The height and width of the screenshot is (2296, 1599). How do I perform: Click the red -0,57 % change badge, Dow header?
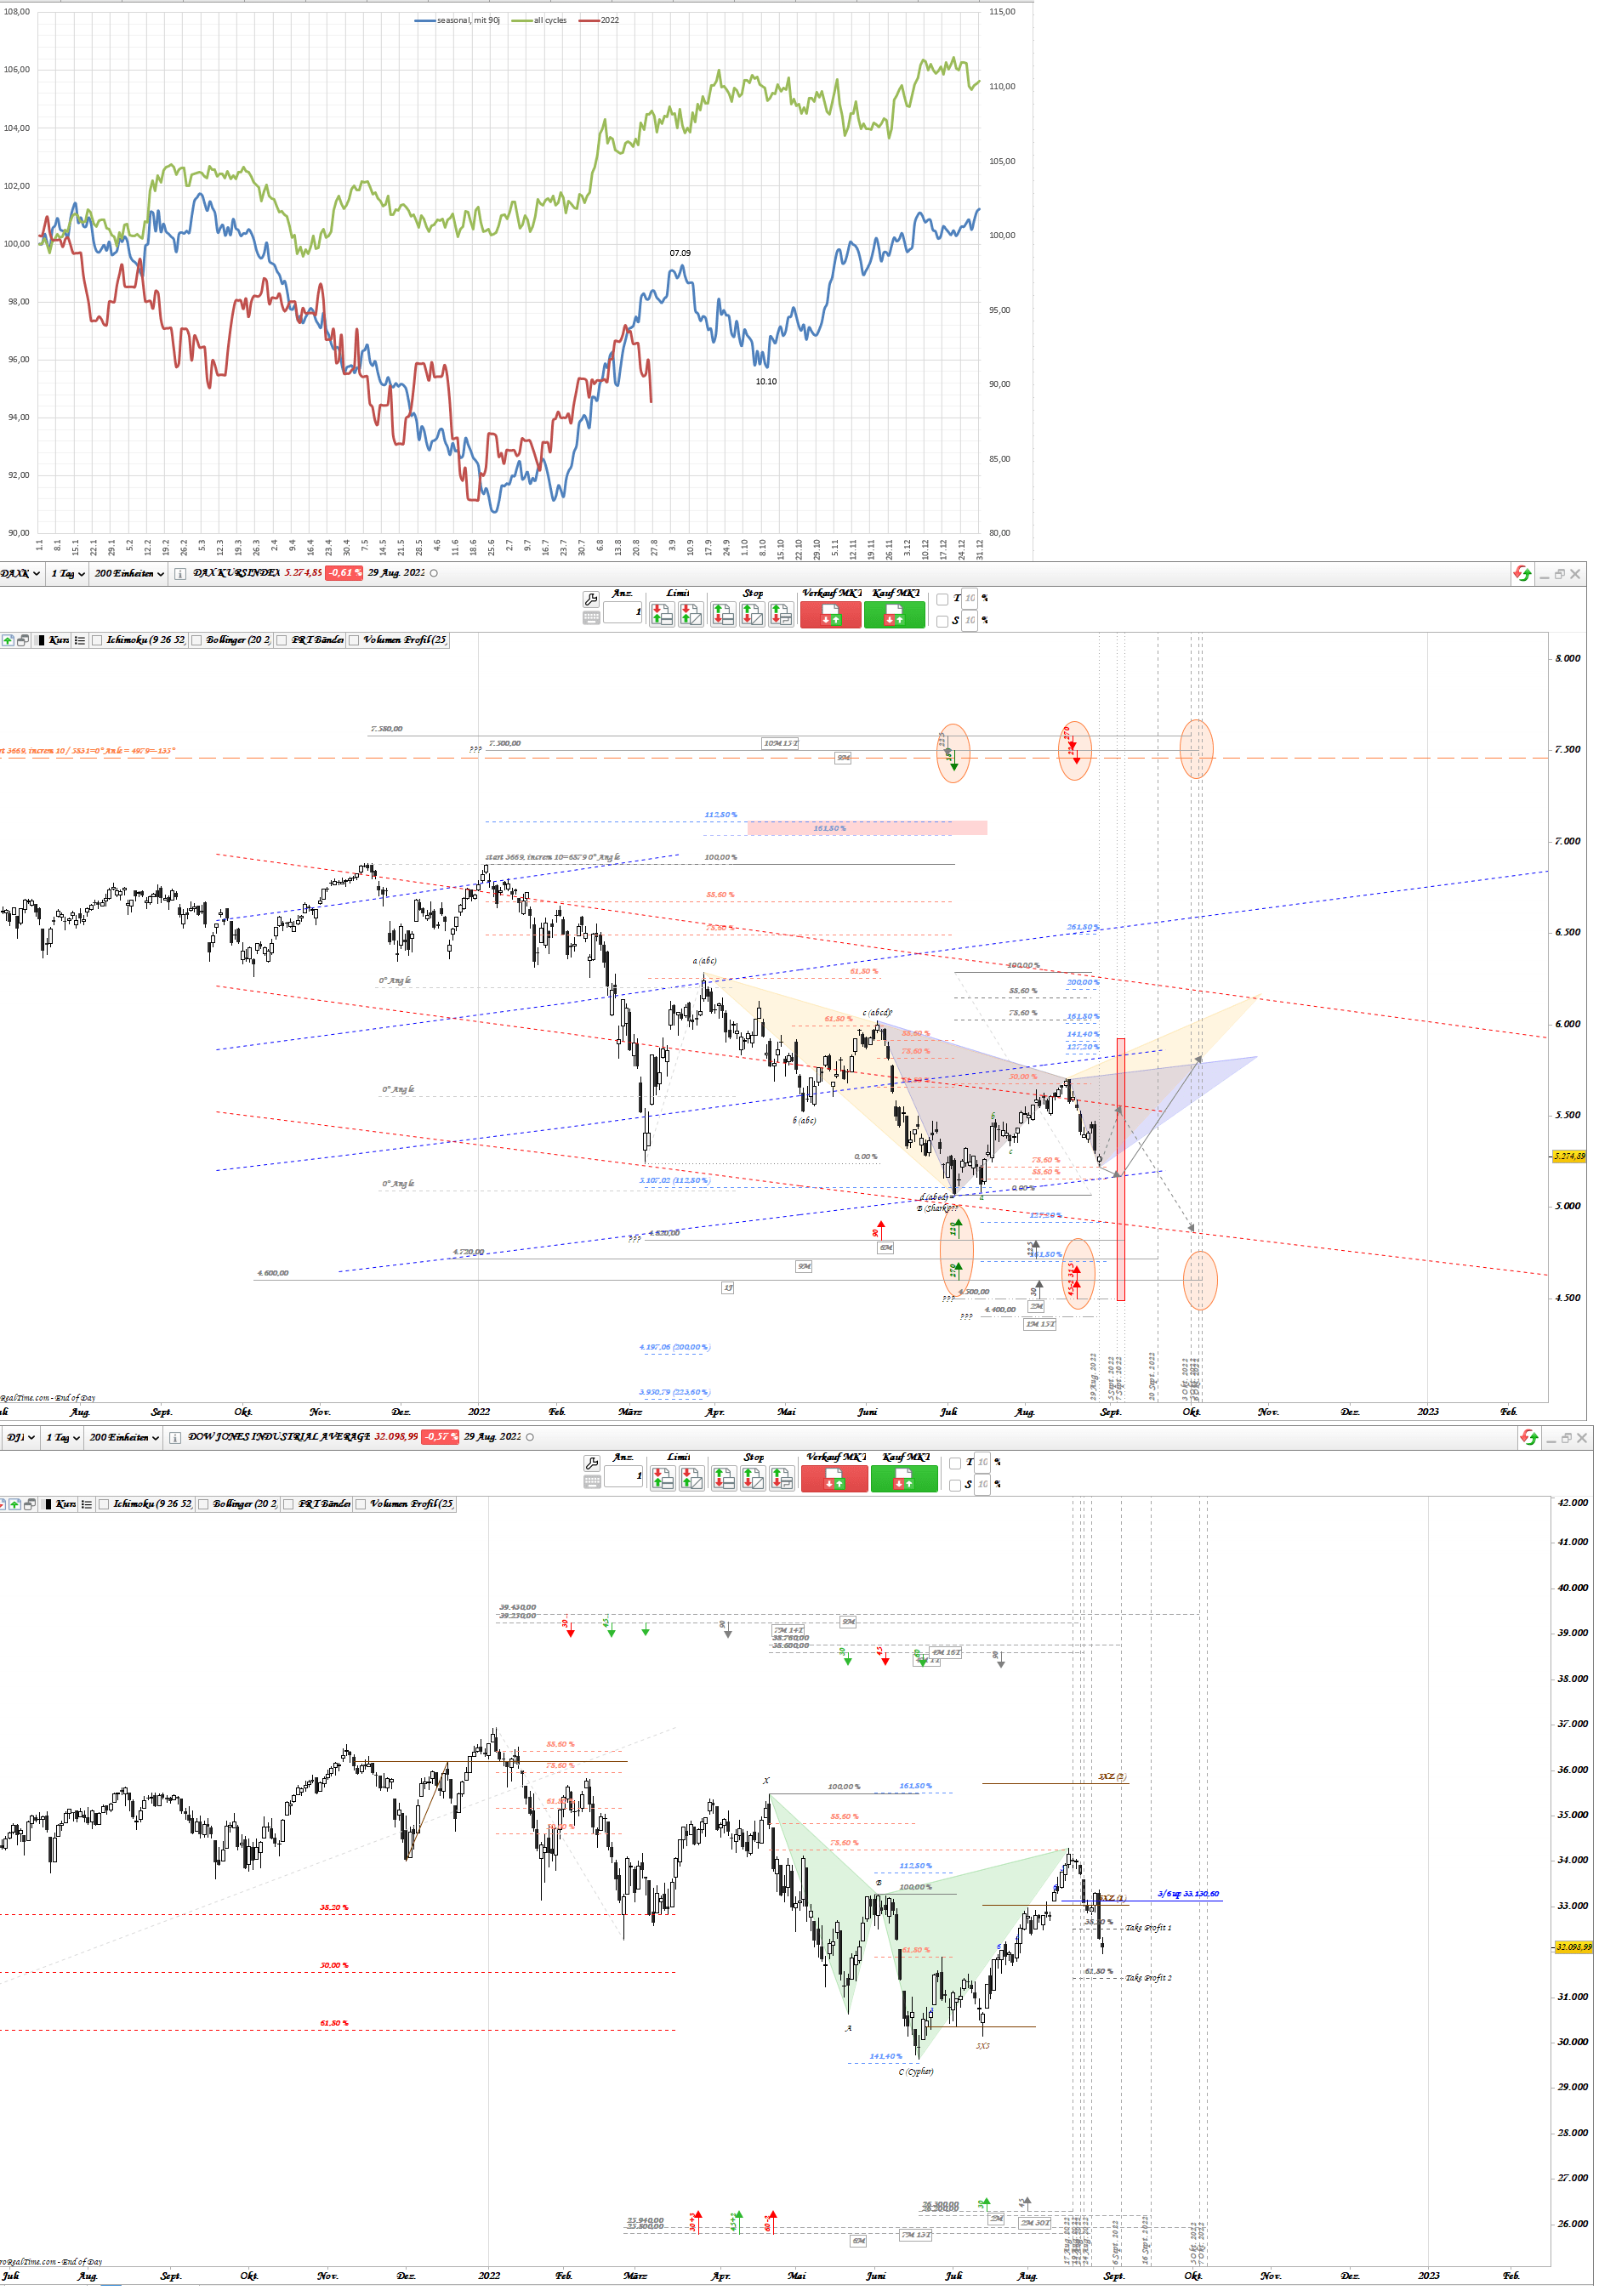coord(440,1437)
